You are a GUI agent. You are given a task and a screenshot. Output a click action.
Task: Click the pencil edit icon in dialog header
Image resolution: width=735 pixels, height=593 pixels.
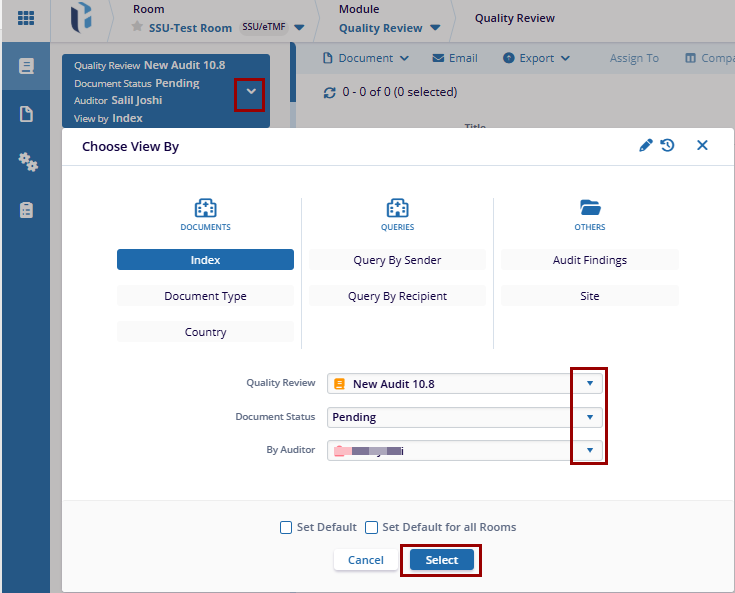pyautogui.click(x=645, y=146)
